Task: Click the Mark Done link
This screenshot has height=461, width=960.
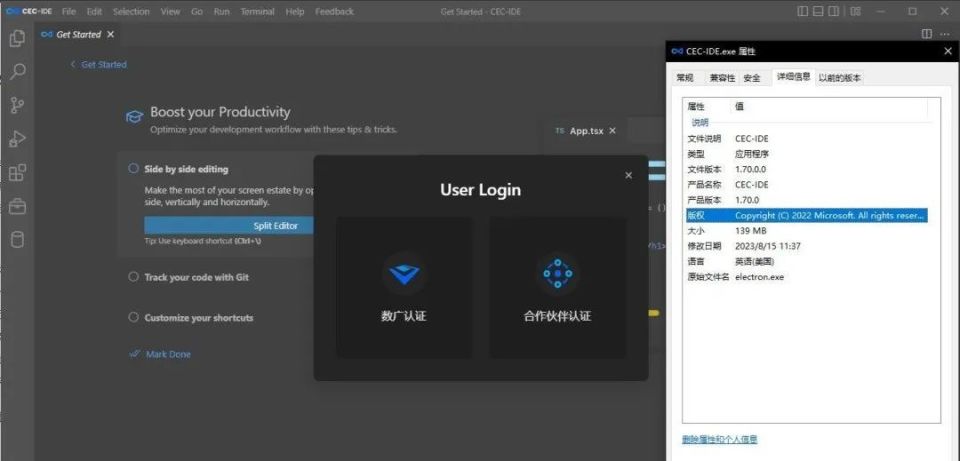Action: pos(160,354)
